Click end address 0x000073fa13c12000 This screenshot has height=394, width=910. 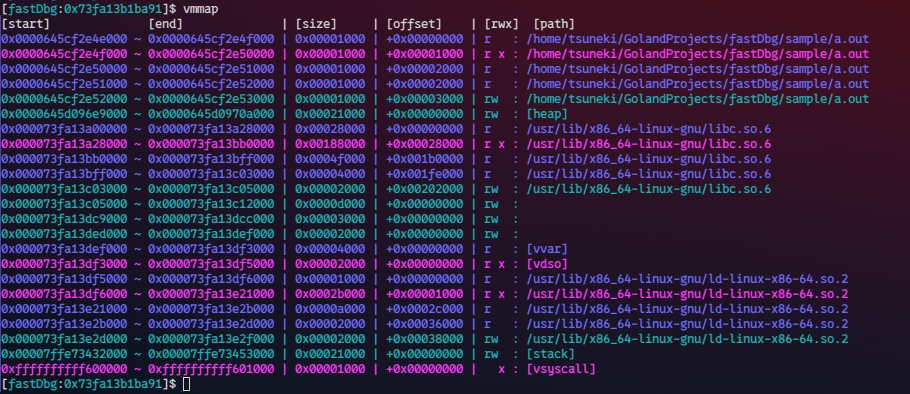point(211,204)
